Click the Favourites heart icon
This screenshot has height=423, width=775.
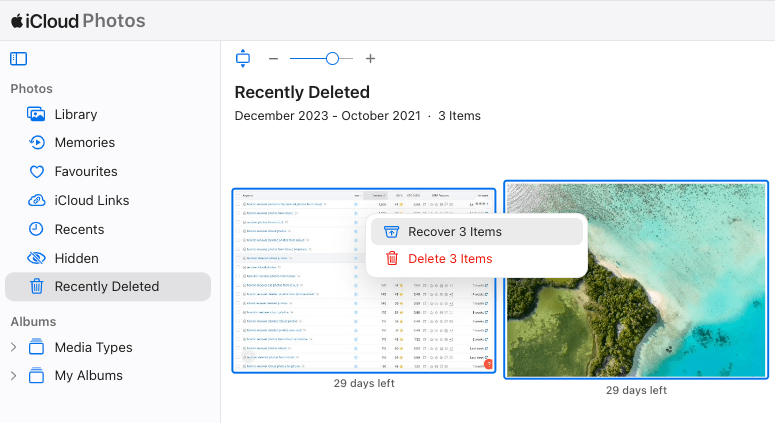tap(37, 171)
